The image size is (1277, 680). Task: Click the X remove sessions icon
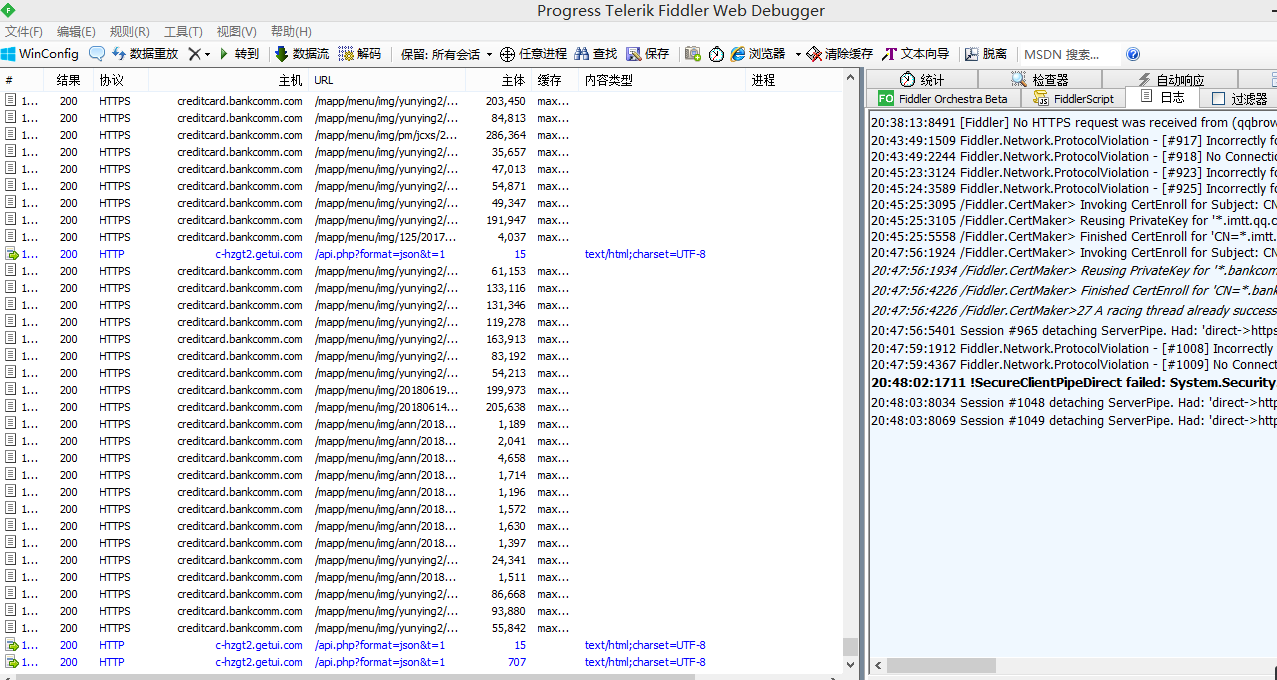[194, 54]
